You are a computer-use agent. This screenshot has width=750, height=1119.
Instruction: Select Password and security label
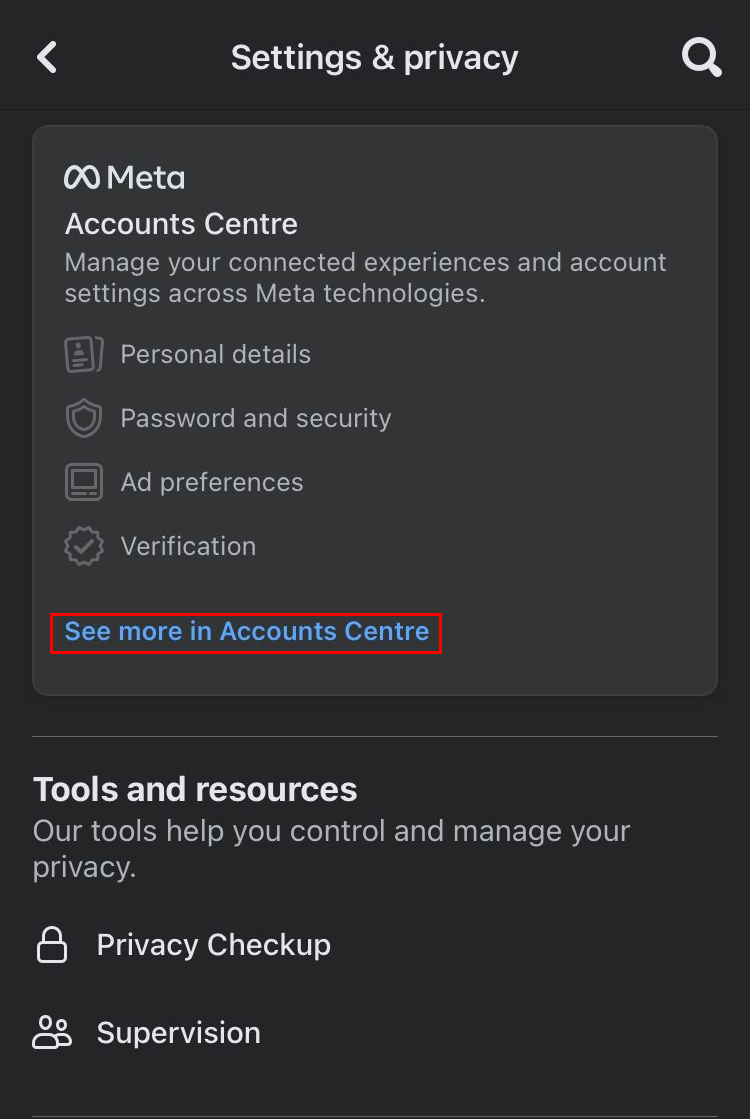255,418
